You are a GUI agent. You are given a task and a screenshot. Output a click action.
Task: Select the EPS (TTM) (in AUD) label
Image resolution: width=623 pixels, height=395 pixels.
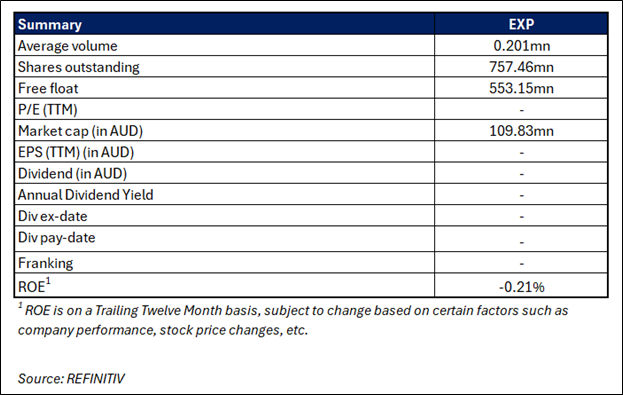(x=76, y=152)
